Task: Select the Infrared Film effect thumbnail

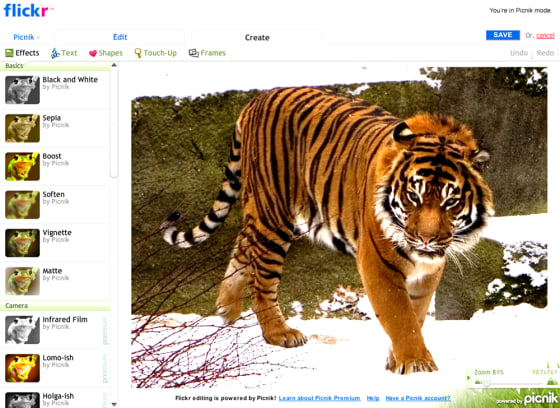Action: click(x=22, y=329)
